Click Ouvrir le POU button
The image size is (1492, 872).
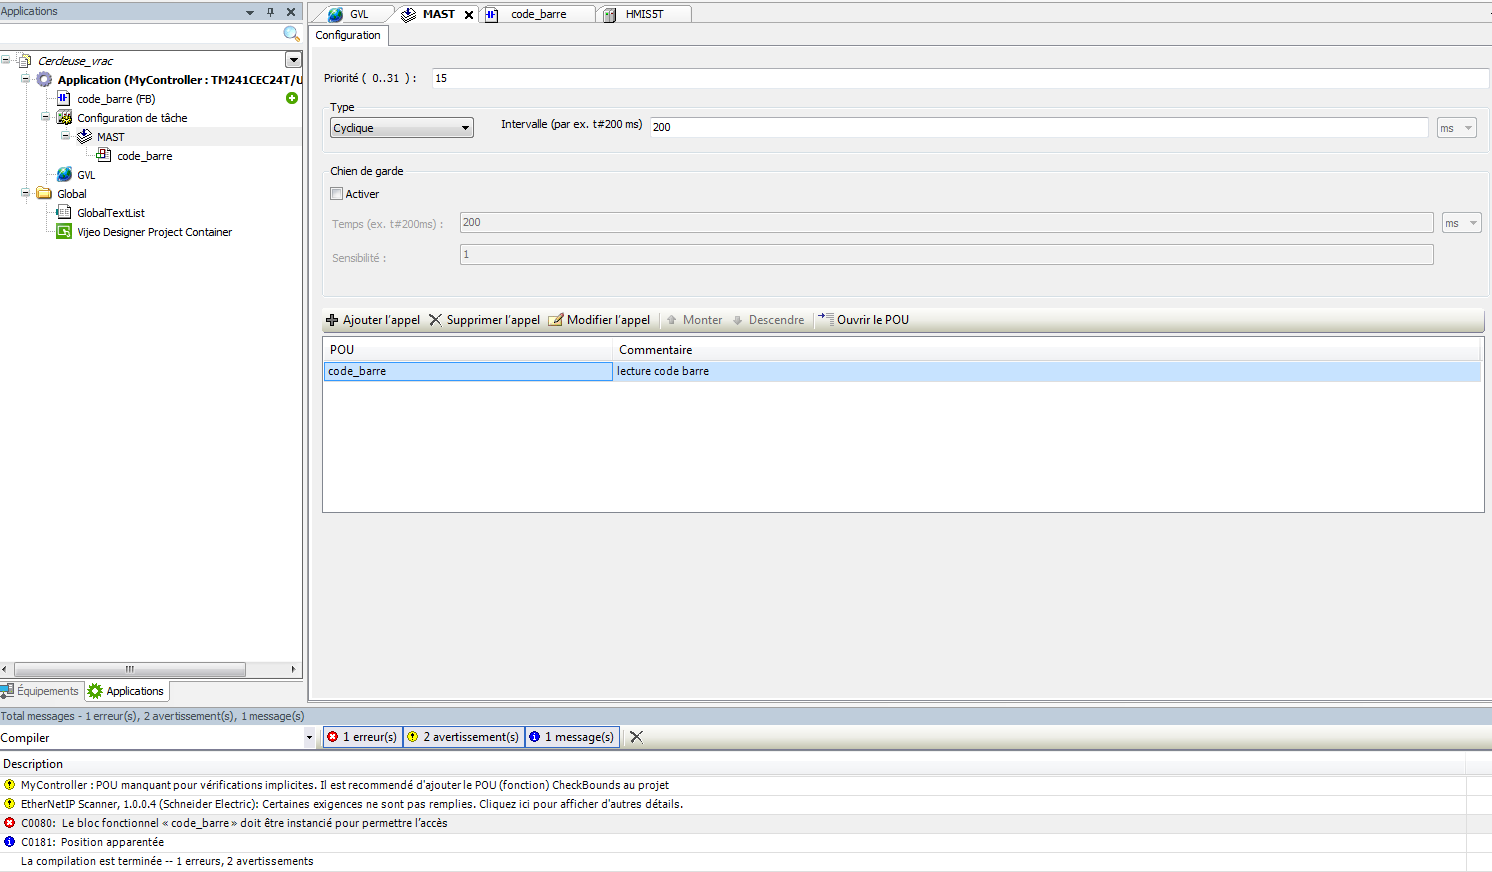tap(864, 320)
